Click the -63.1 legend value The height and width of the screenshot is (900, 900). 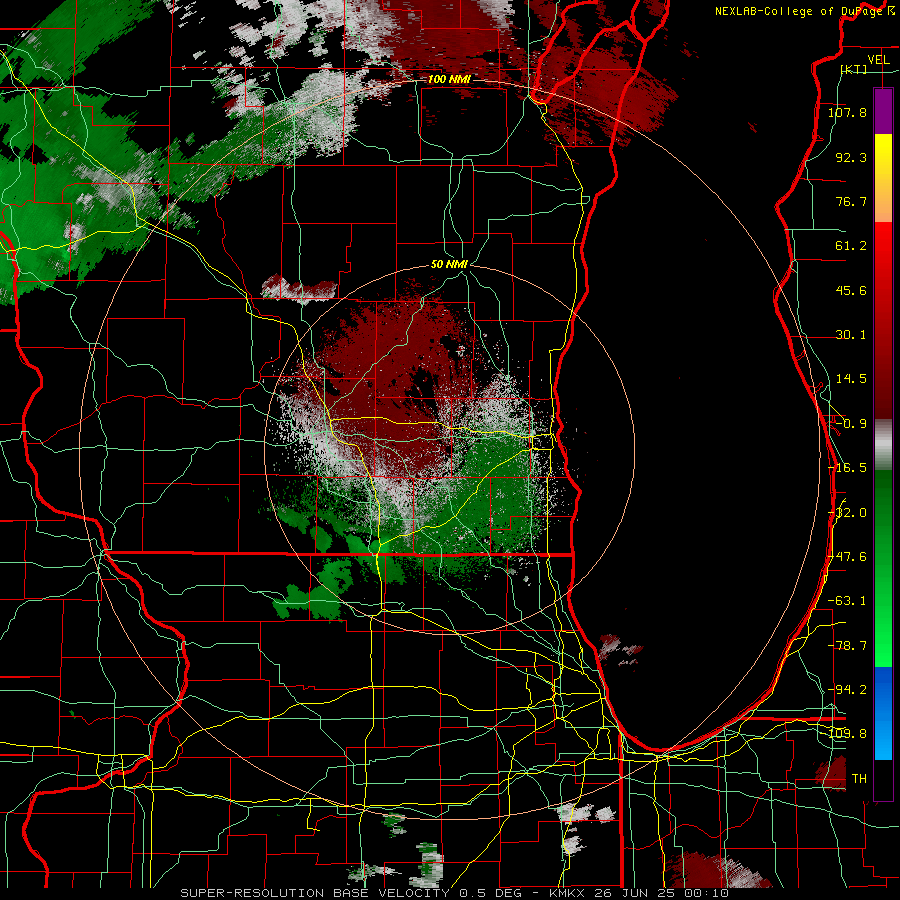[847, 601]
